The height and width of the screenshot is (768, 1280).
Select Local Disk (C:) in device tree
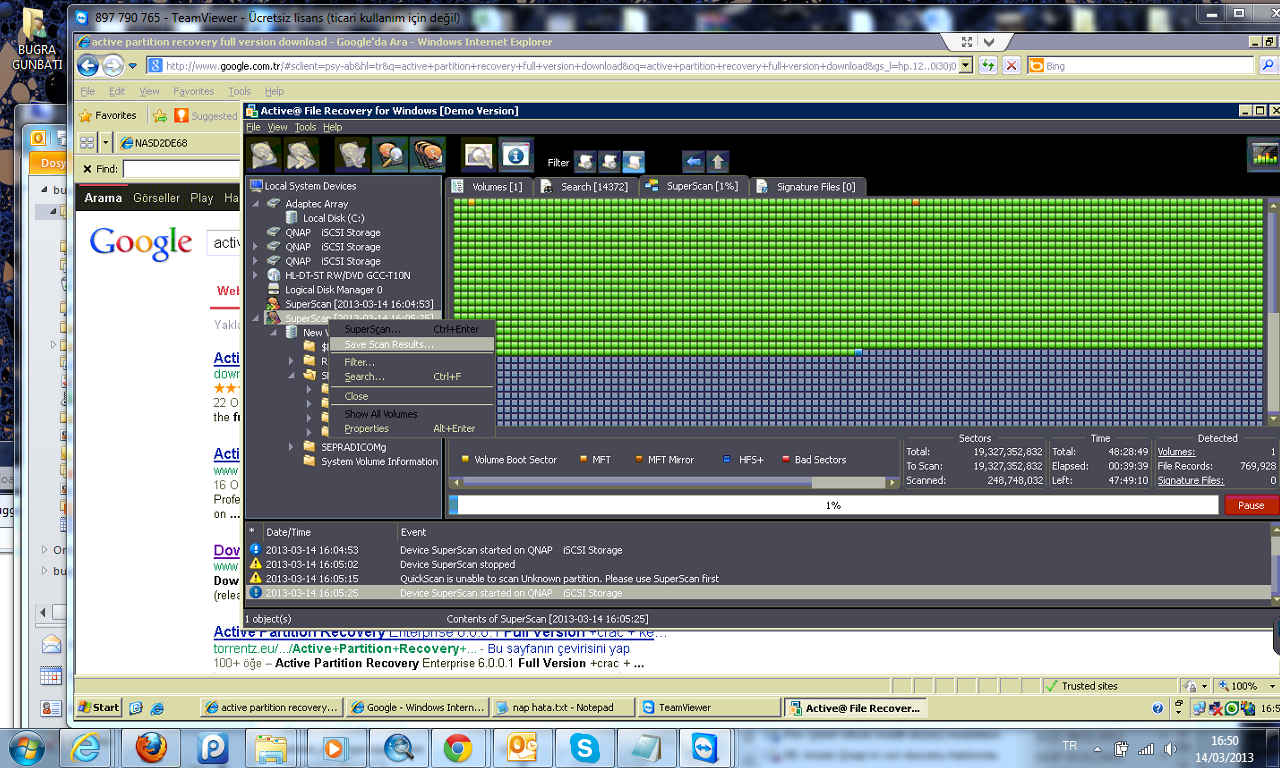[334, 218]
